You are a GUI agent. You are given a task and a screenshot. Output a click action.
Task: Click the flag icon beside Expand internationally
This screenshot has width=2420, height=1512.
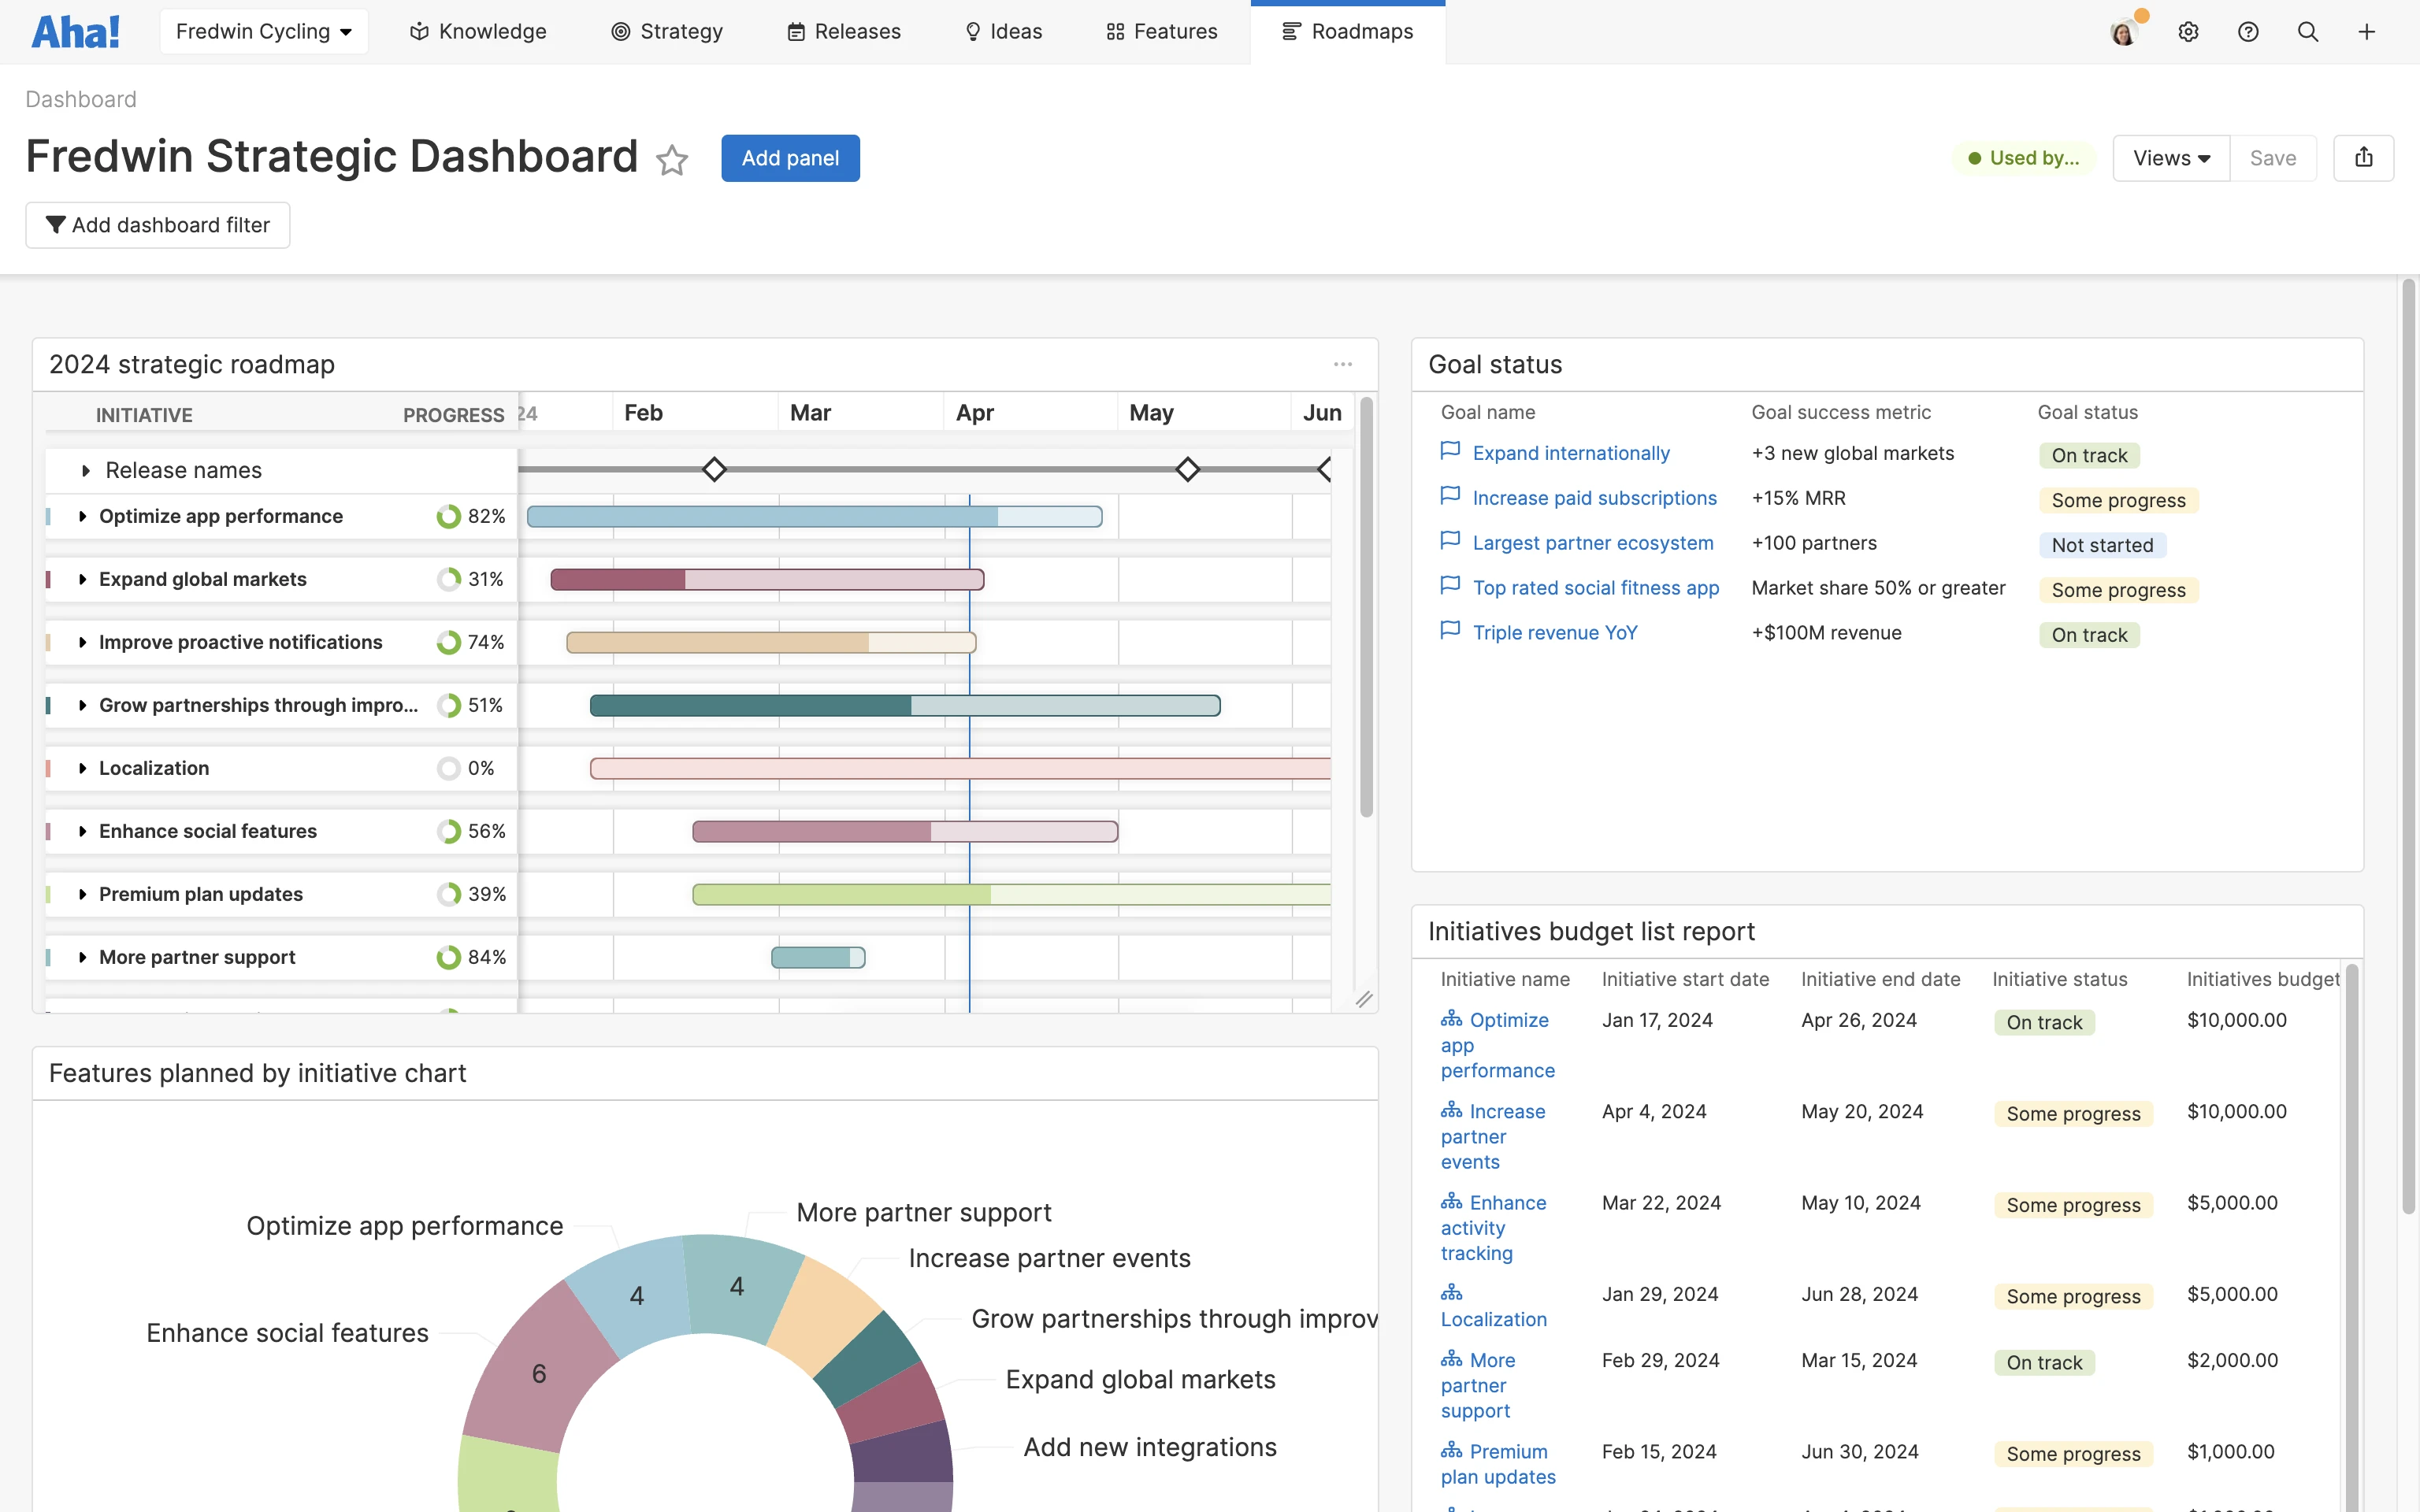[x=1450, y=451]
